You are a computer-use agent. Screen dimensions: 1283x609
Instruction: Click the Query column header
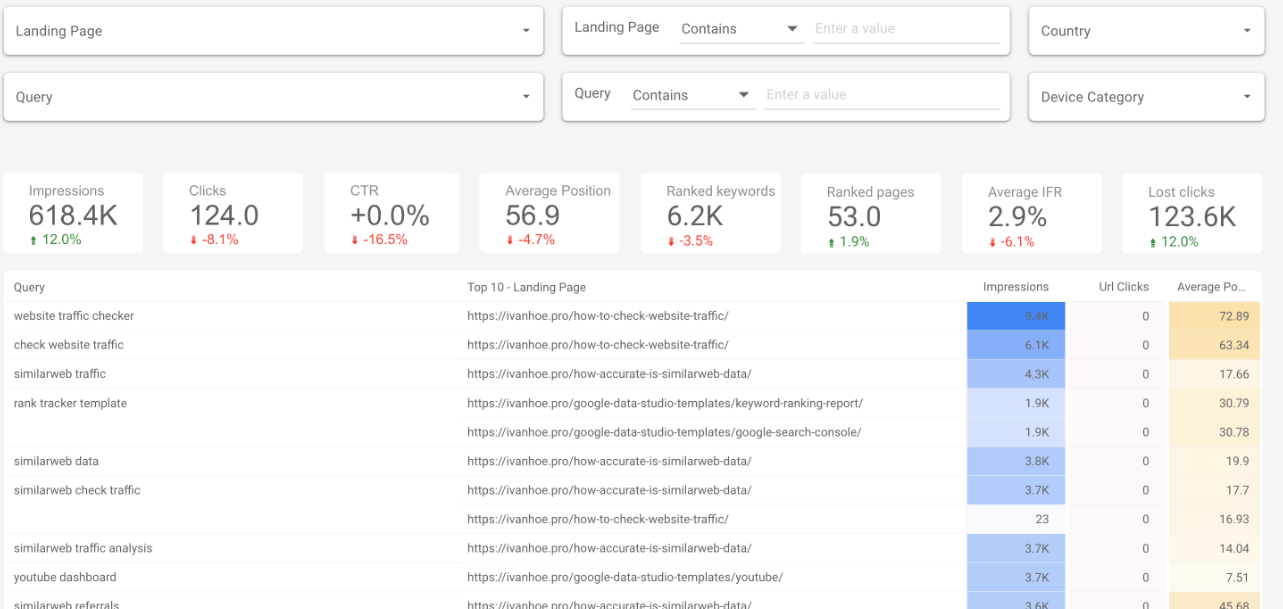coord(30,287)
